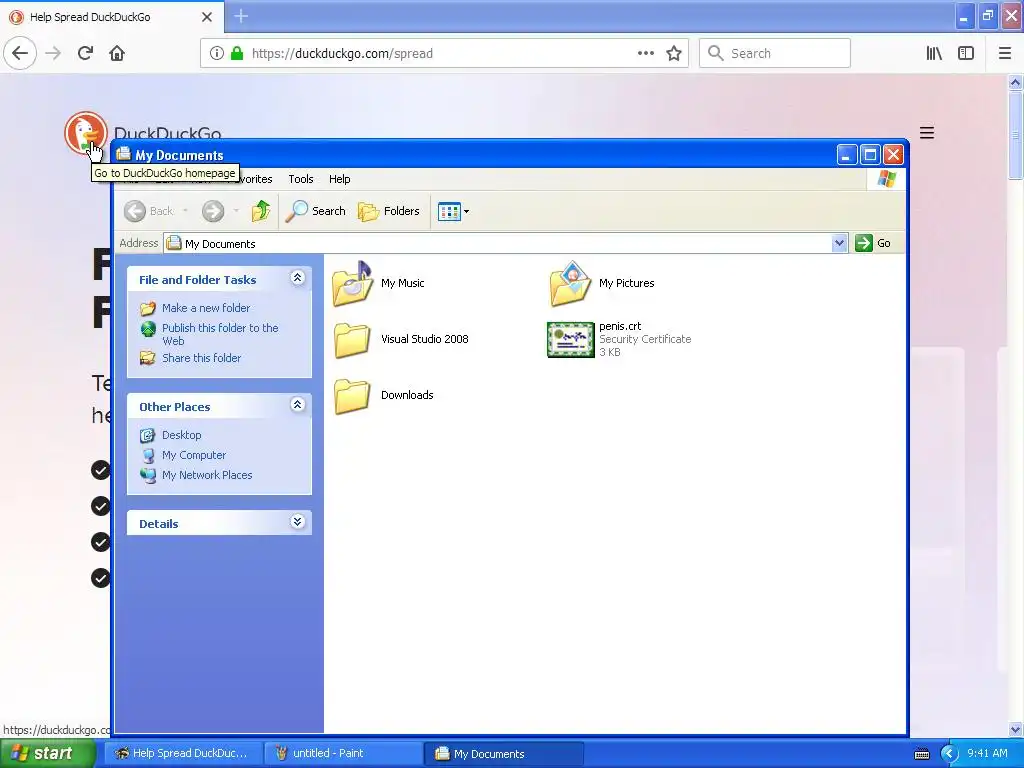Viewport: 1024px width, 768px height.
Task: Bookmark this page with the star icon
Action: click(x=674, y=54)
